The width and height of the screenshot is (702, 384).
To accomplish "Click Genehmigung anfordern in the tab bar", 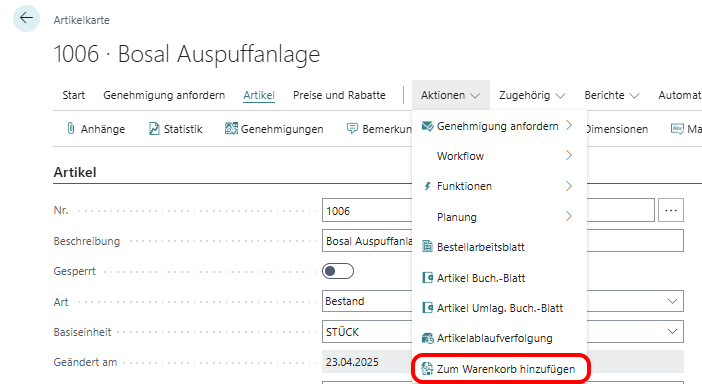I will [x=164, y=95].
